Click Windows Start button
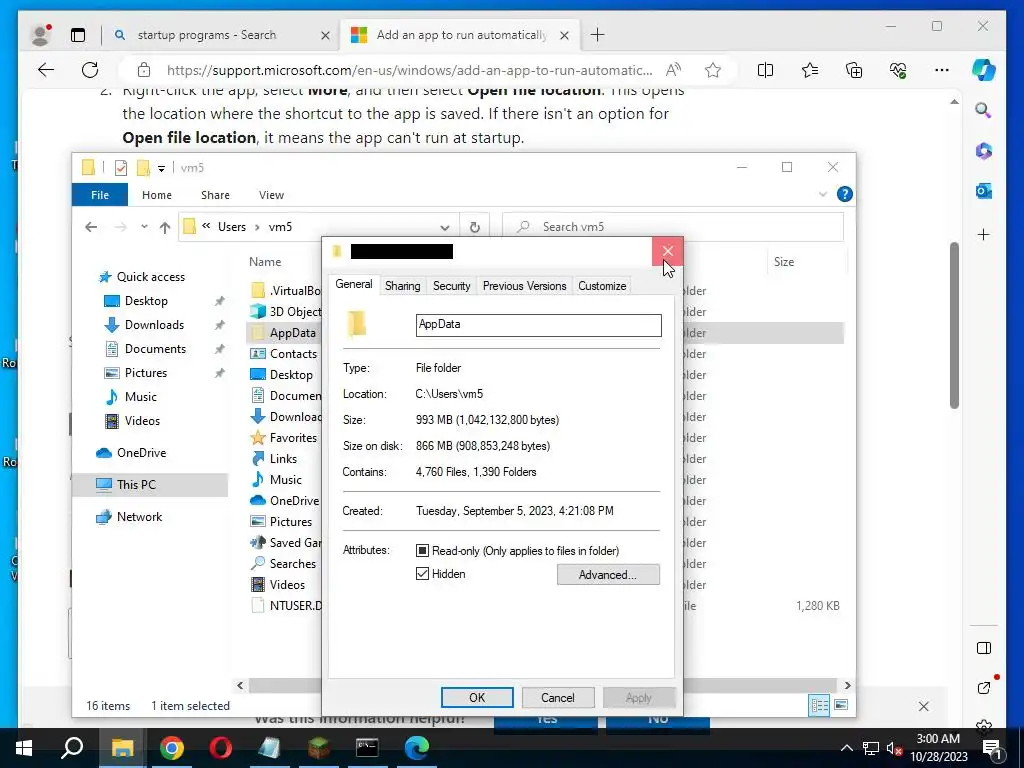1024x768 pixels. click(x=24, y=748)
